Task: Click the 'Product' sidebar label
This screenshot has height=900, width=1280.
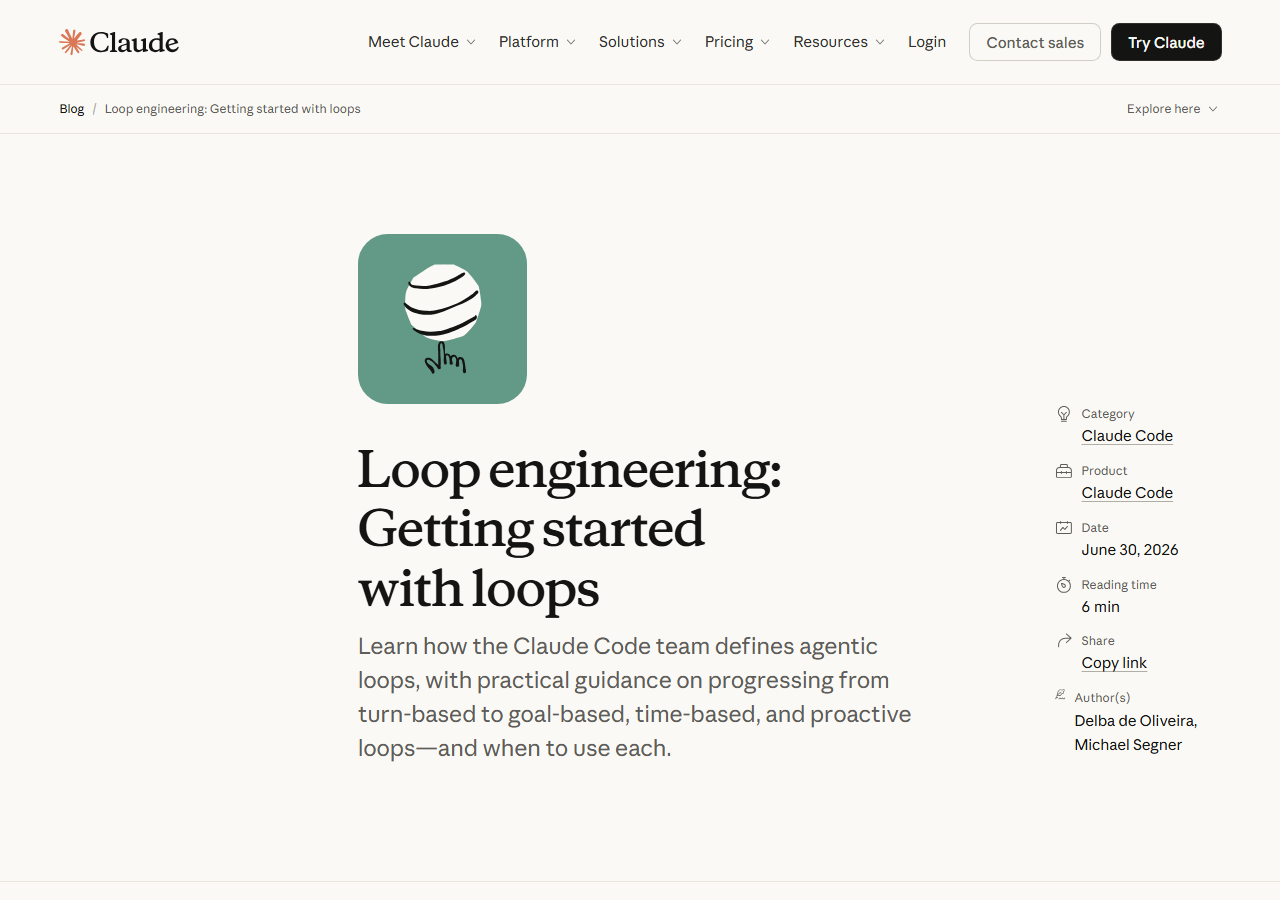Action: 1104,471
